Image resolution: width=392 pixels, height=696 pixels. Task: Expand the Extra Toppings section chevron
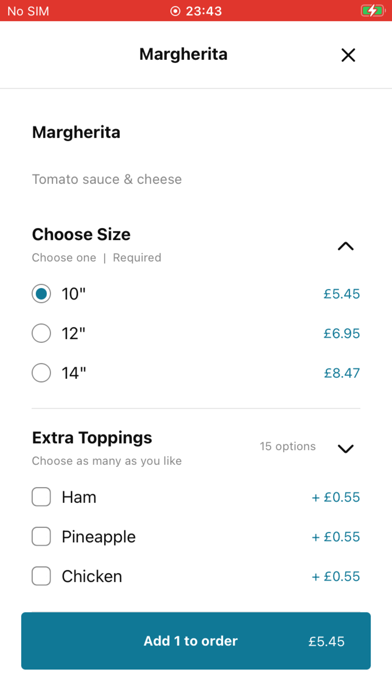pyautogui.click(x=345, y=449)
